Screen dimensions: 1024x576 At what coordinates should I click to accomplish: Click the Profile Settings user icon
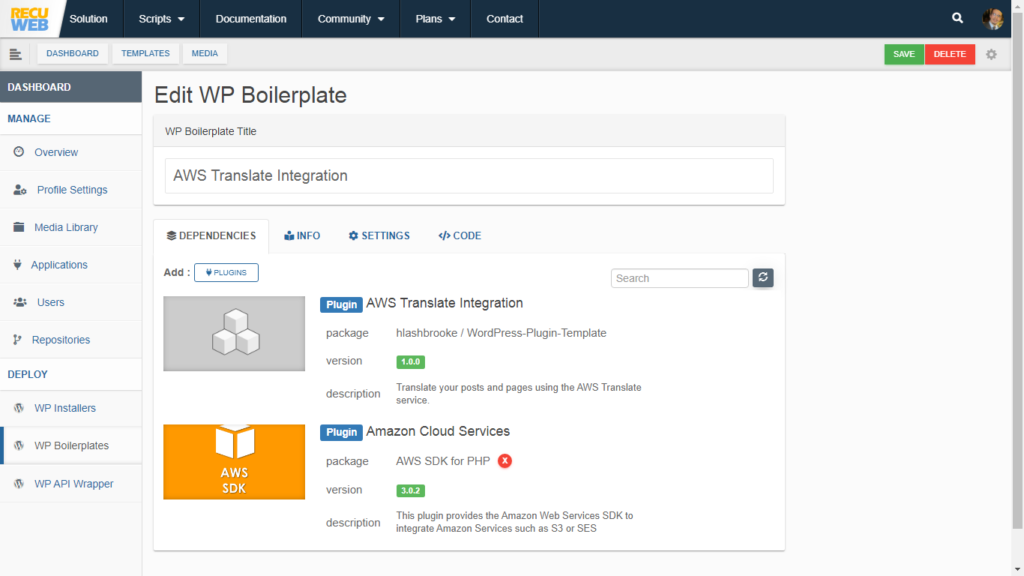(20, 189)
